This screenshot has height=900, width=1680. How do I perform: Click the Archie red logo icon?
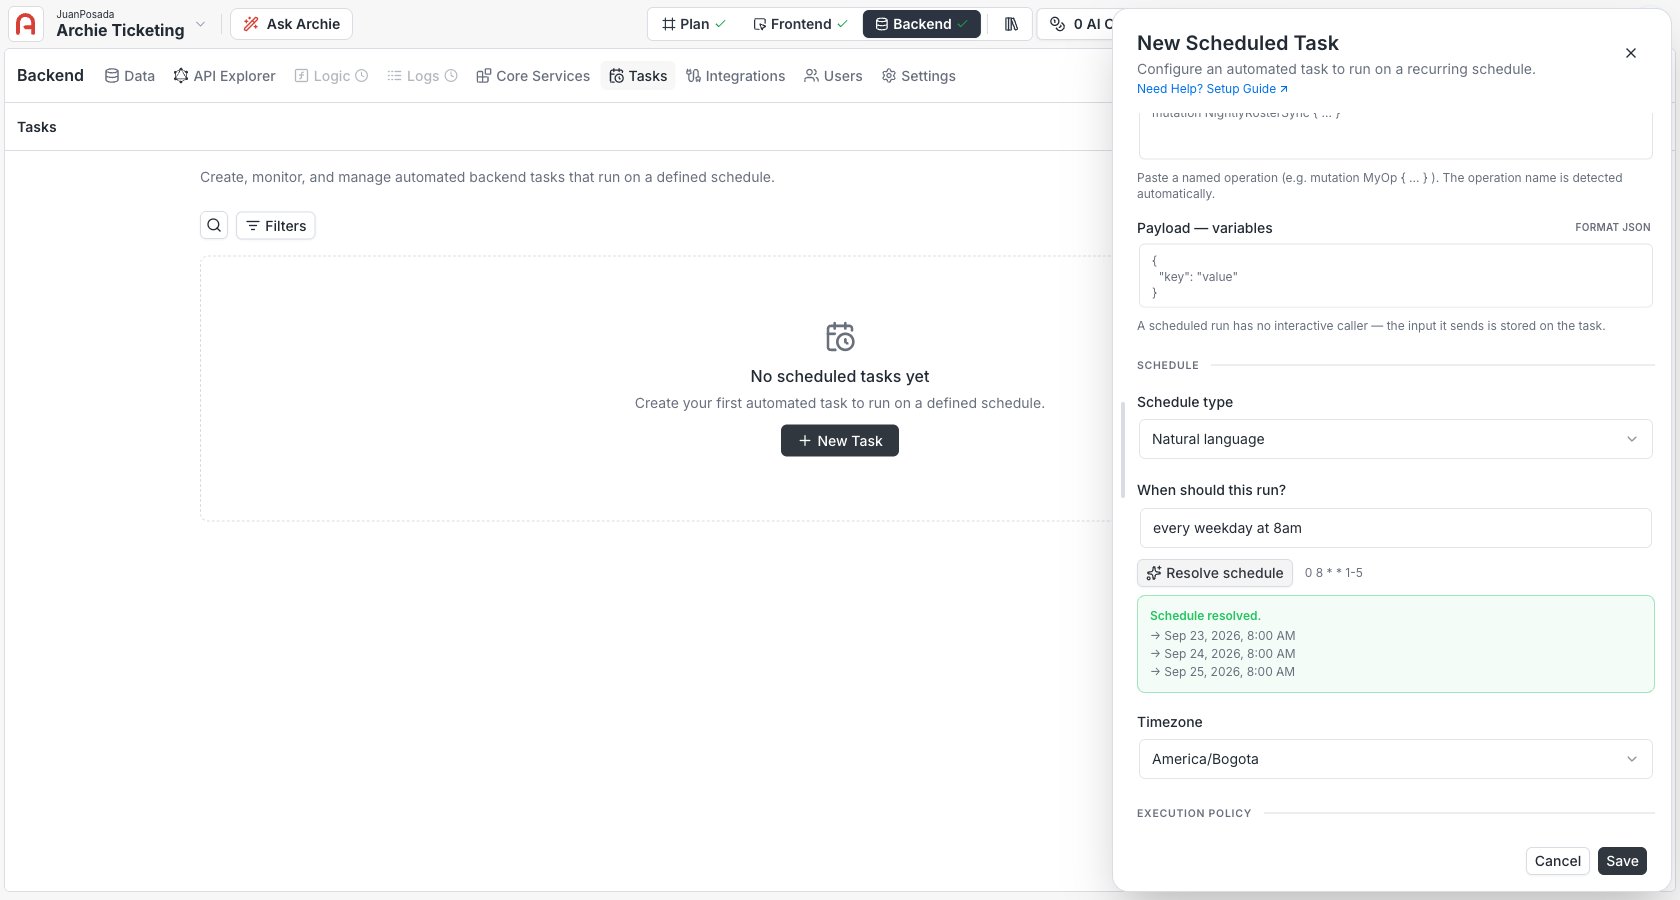26,24
